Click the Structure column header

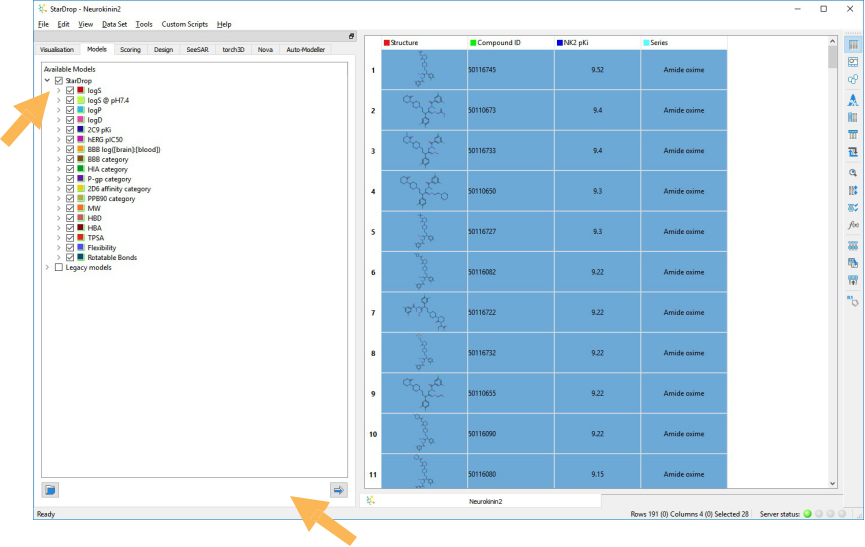pos(424,42)
